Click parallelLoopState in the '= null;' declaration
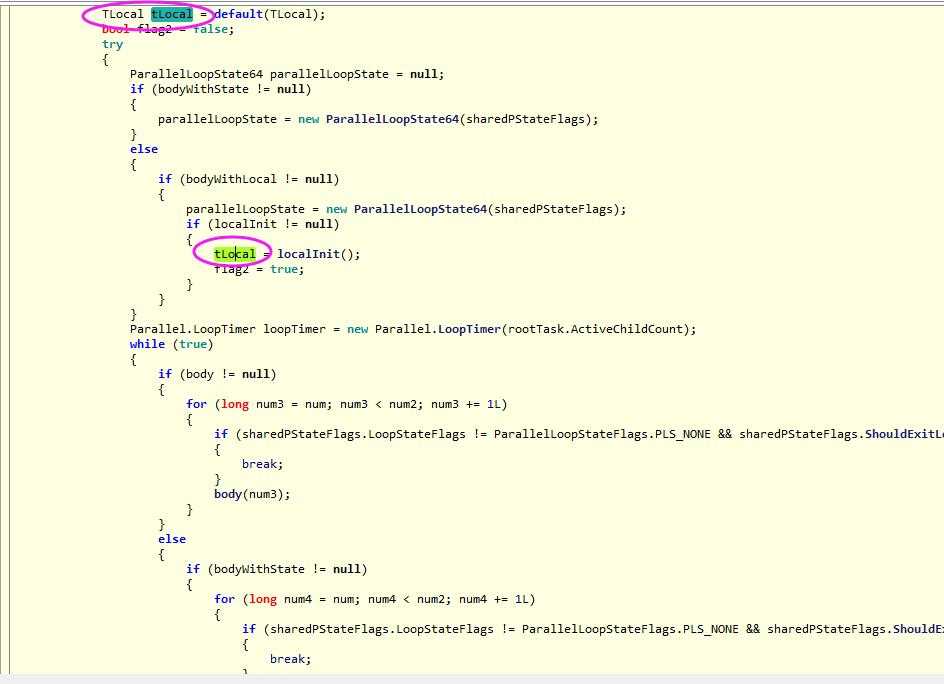Image resolution: width=944 pixels, height=684 pixels. click(329, 74)
